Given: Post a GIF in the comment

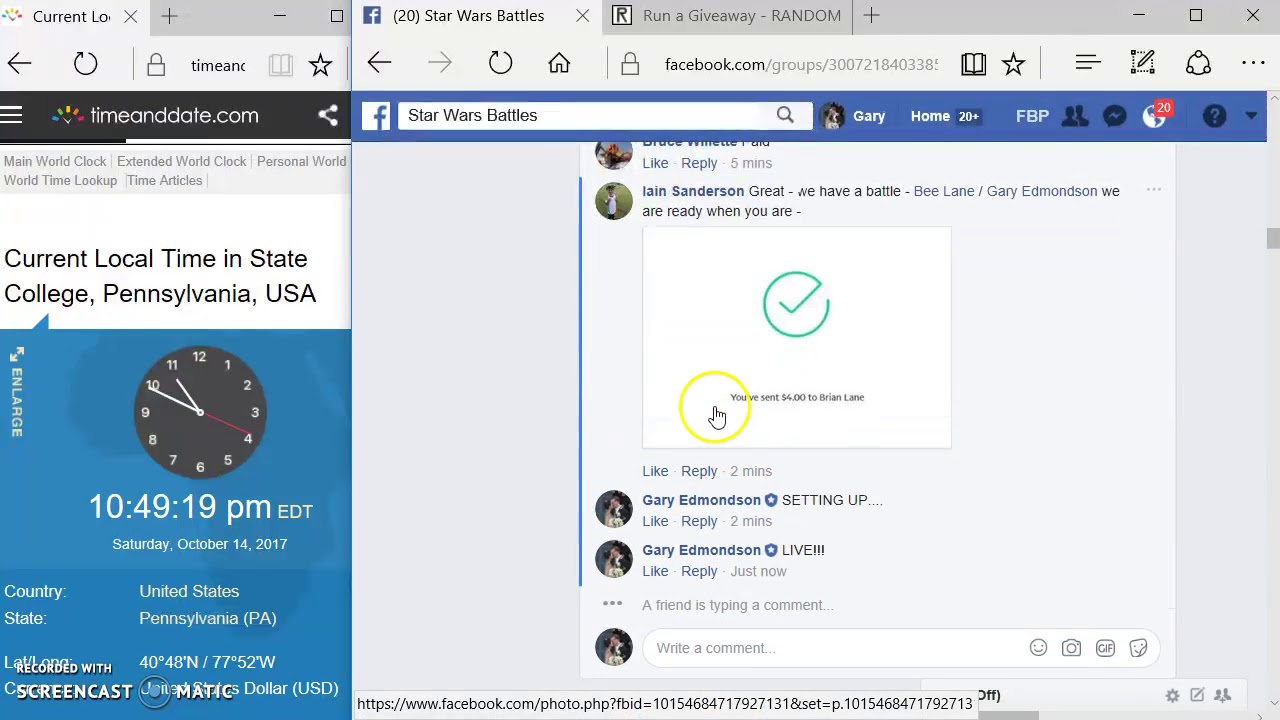Looking at the screenshot, I should click(x=1105, y=648).
